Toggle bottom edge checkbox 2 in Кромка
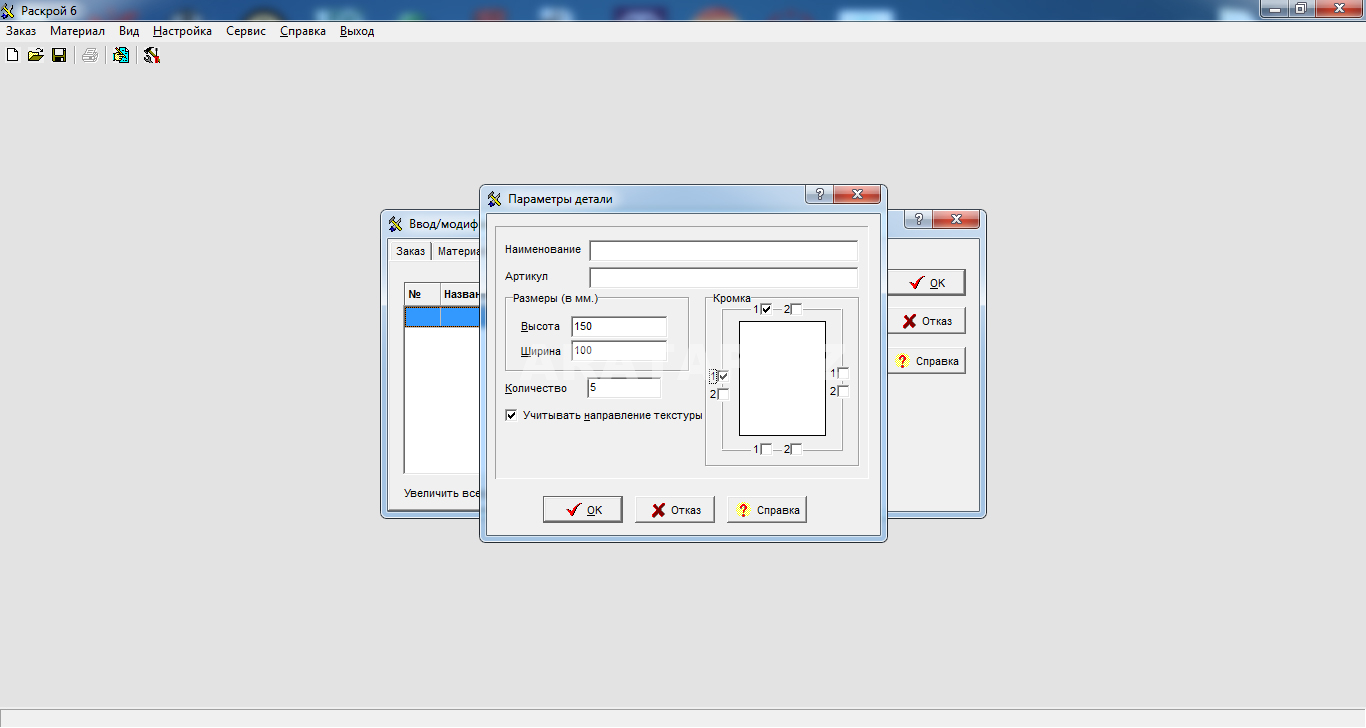Screen dimensions: 1366x728 tap(796, 449)
